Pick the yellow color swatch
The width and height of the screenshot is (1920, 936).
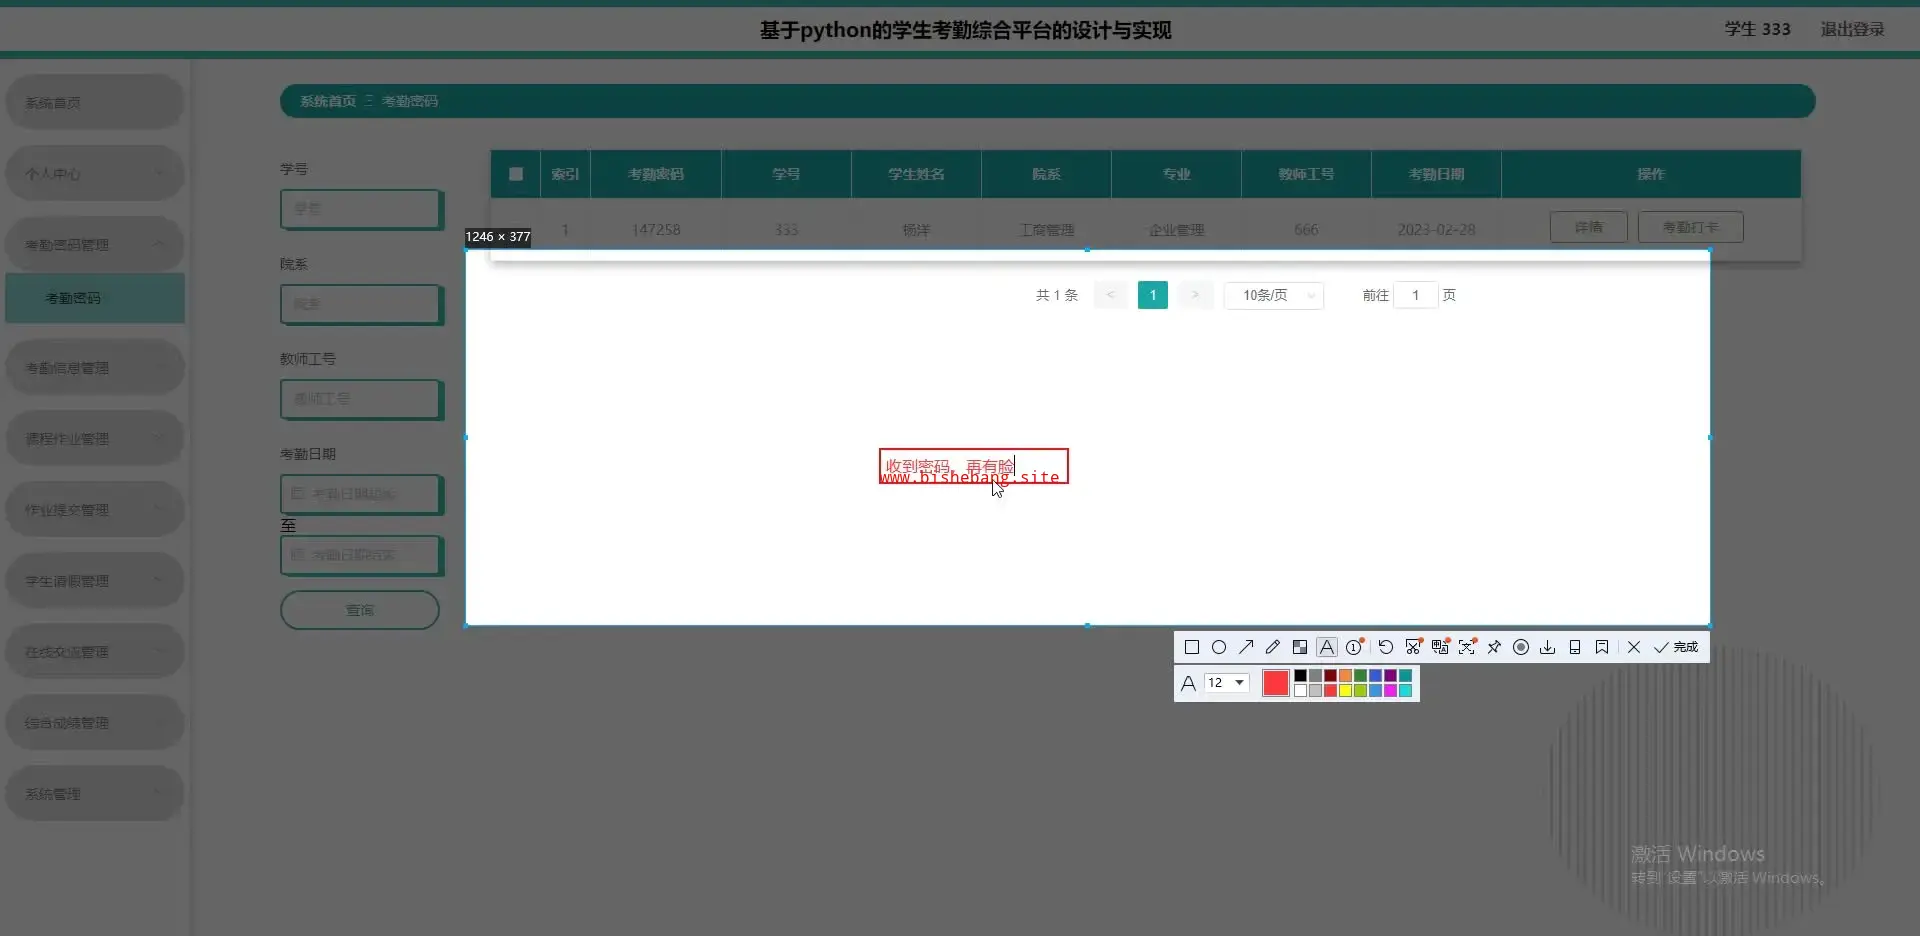click(1345, 691)
